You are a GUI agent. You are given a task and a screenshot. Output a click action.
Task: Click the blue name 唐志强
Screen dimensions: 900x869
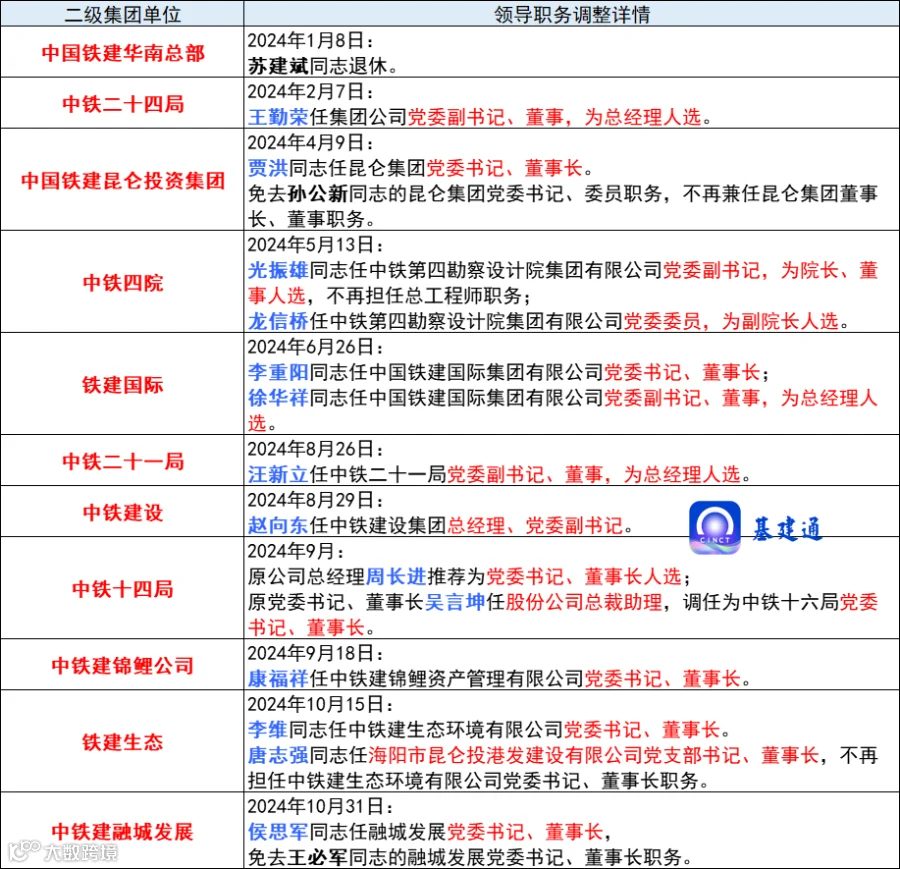pos(278,755)
